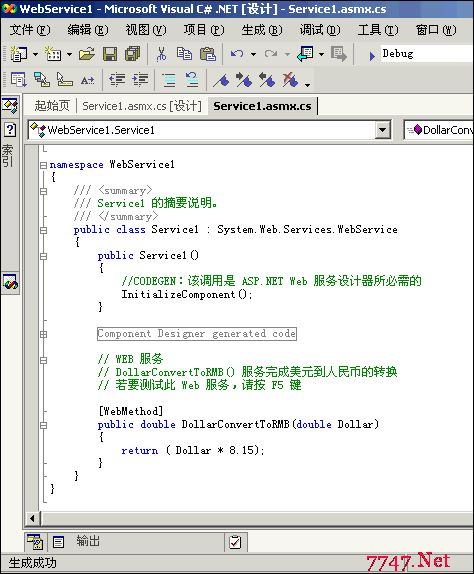Go to the next bookmark
Screen dimensions: 474x574
[244, 79]
